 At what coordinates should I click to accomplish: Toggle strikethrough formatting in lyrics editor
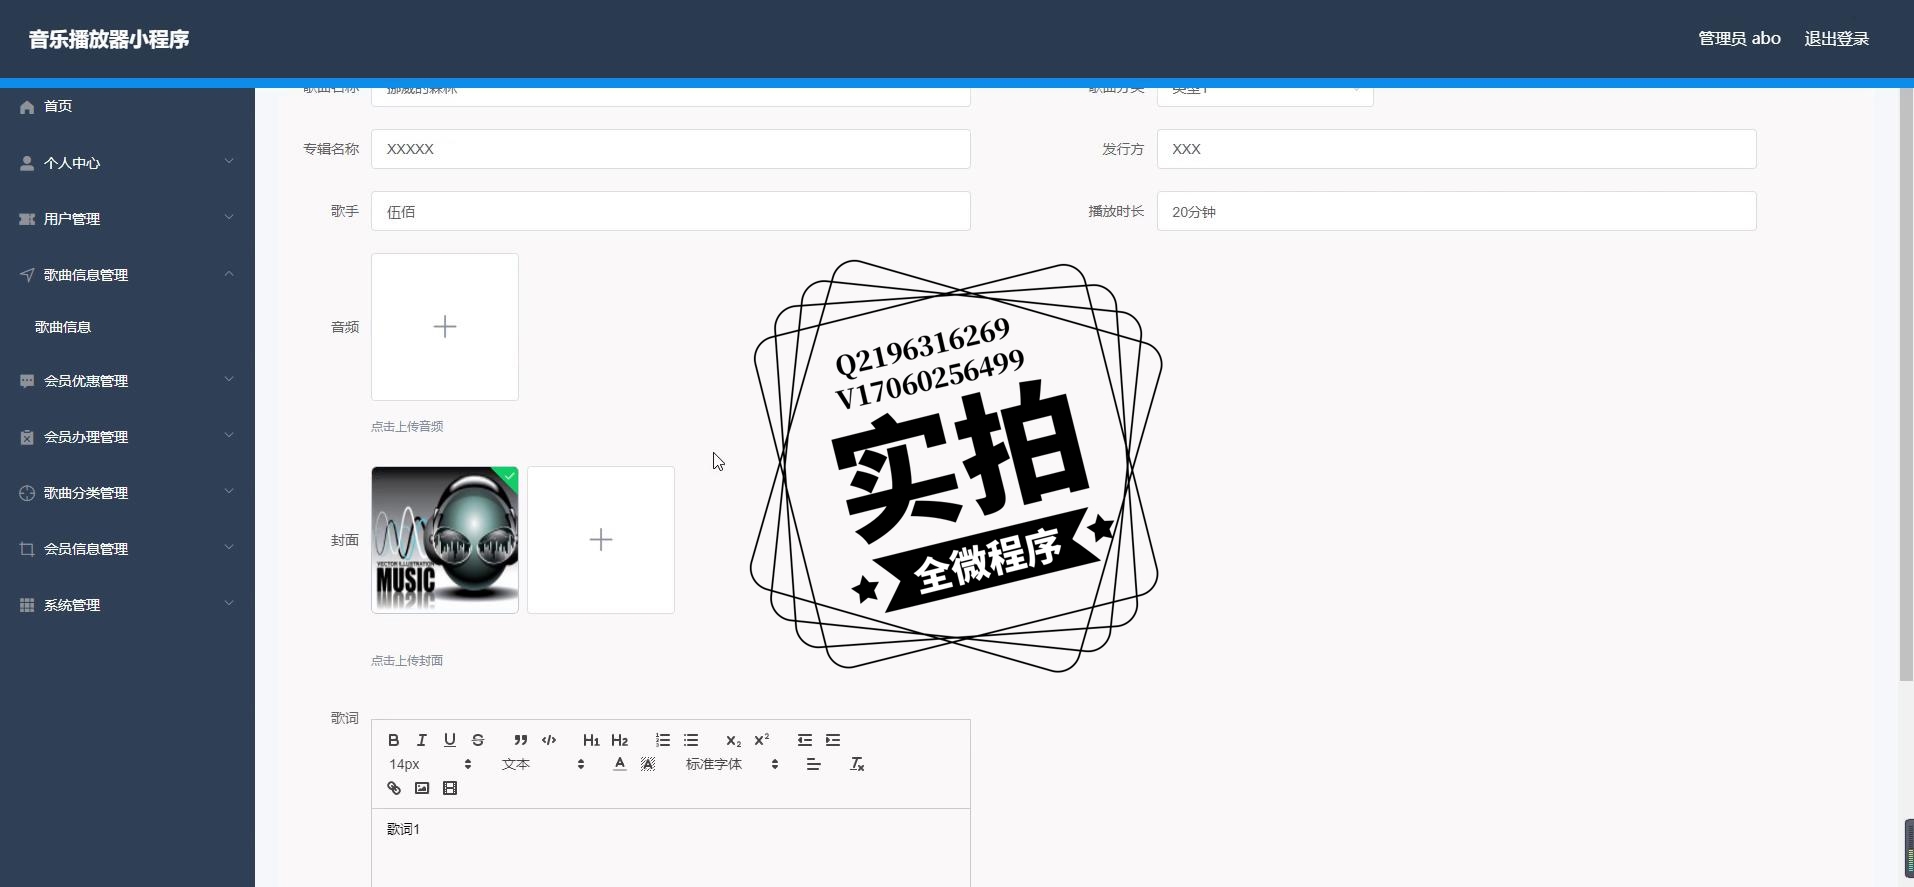478,740
